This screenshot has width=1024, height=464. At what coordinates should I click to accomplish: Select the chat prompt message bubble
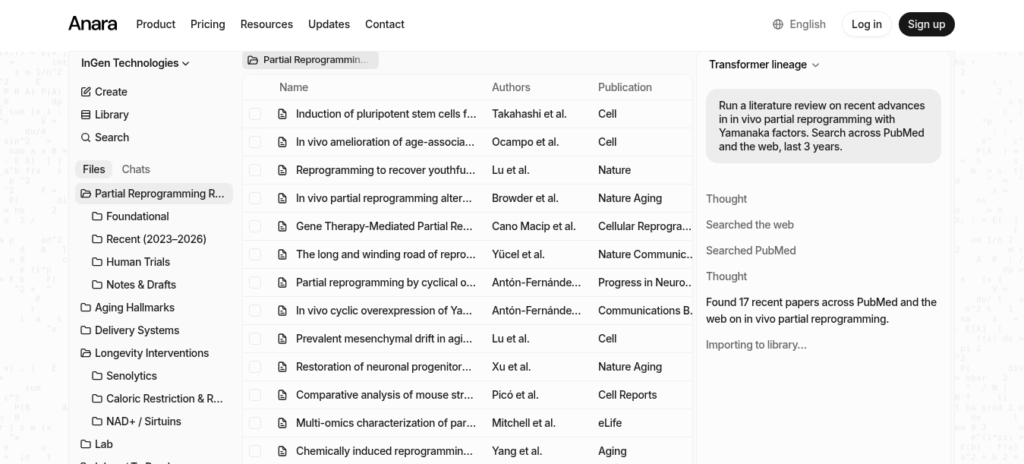(823, 126)
